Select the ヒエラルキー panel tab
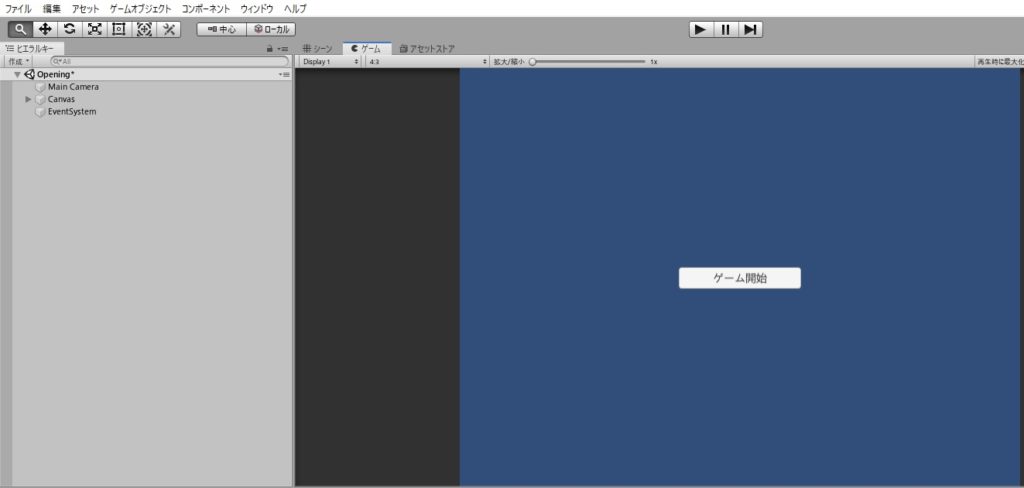The height and width of the screenshot is (488, 1024). (31, 49)
